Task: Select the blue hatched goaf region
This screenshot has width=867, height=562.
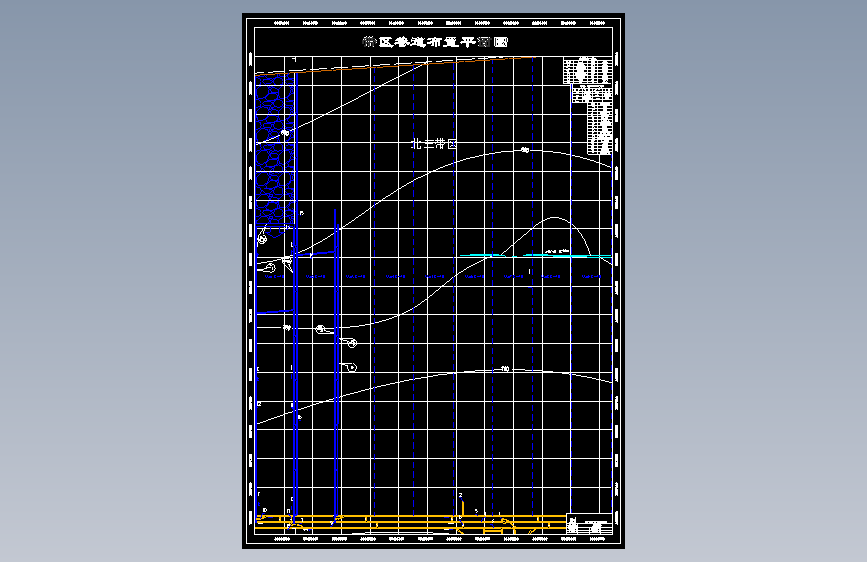Action: pos(275,149)
